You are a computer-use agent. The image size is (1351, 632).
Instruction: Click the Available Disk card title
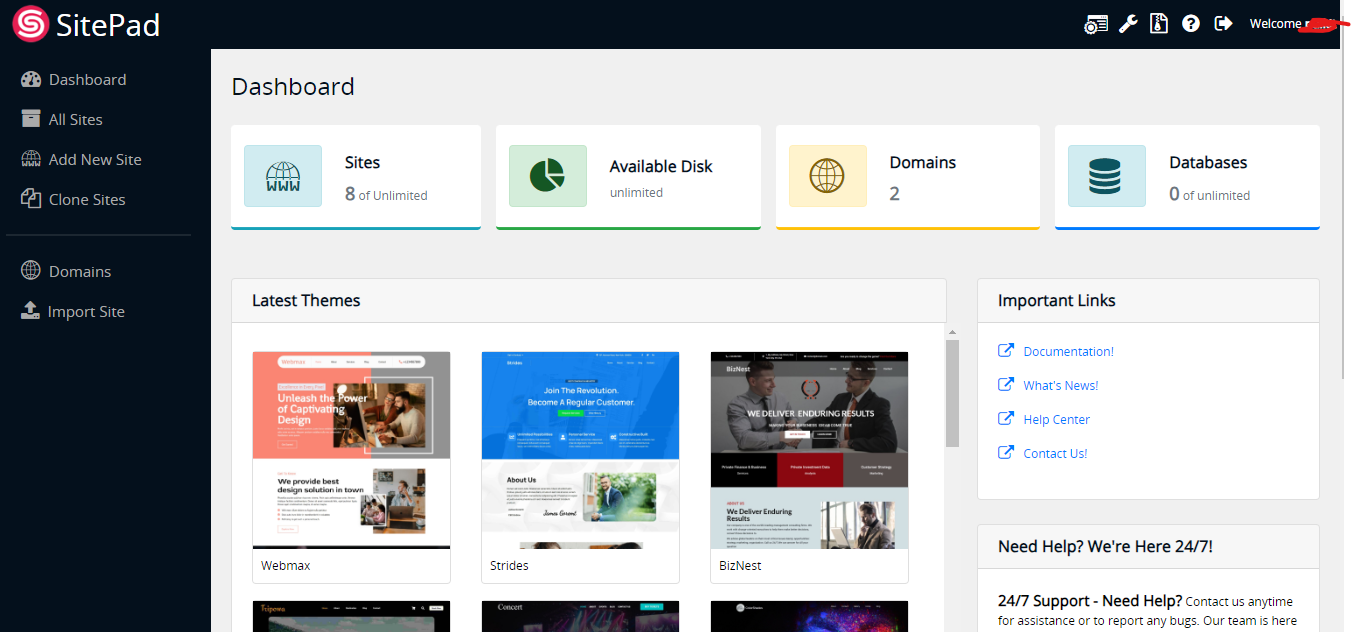[x=661, y=166]
